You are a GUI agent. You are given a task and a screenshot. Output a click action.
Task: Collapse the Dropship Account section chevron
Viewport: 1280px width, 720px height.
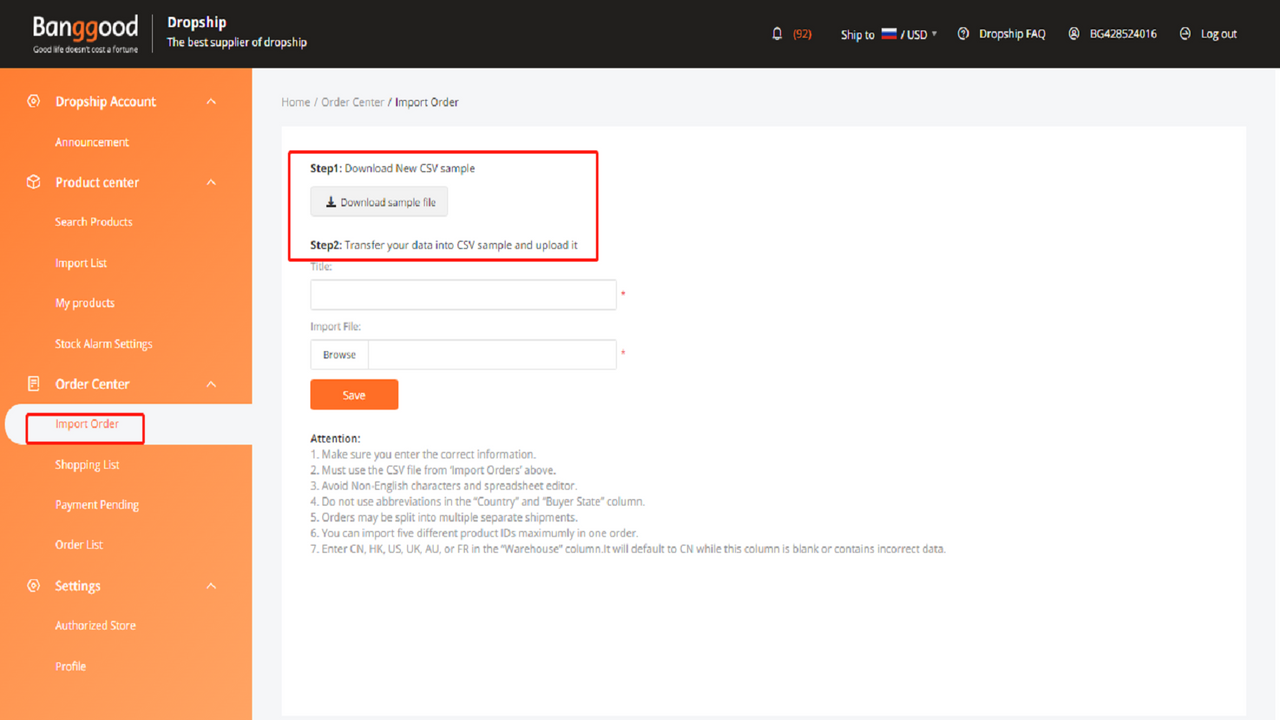point(211,102)
